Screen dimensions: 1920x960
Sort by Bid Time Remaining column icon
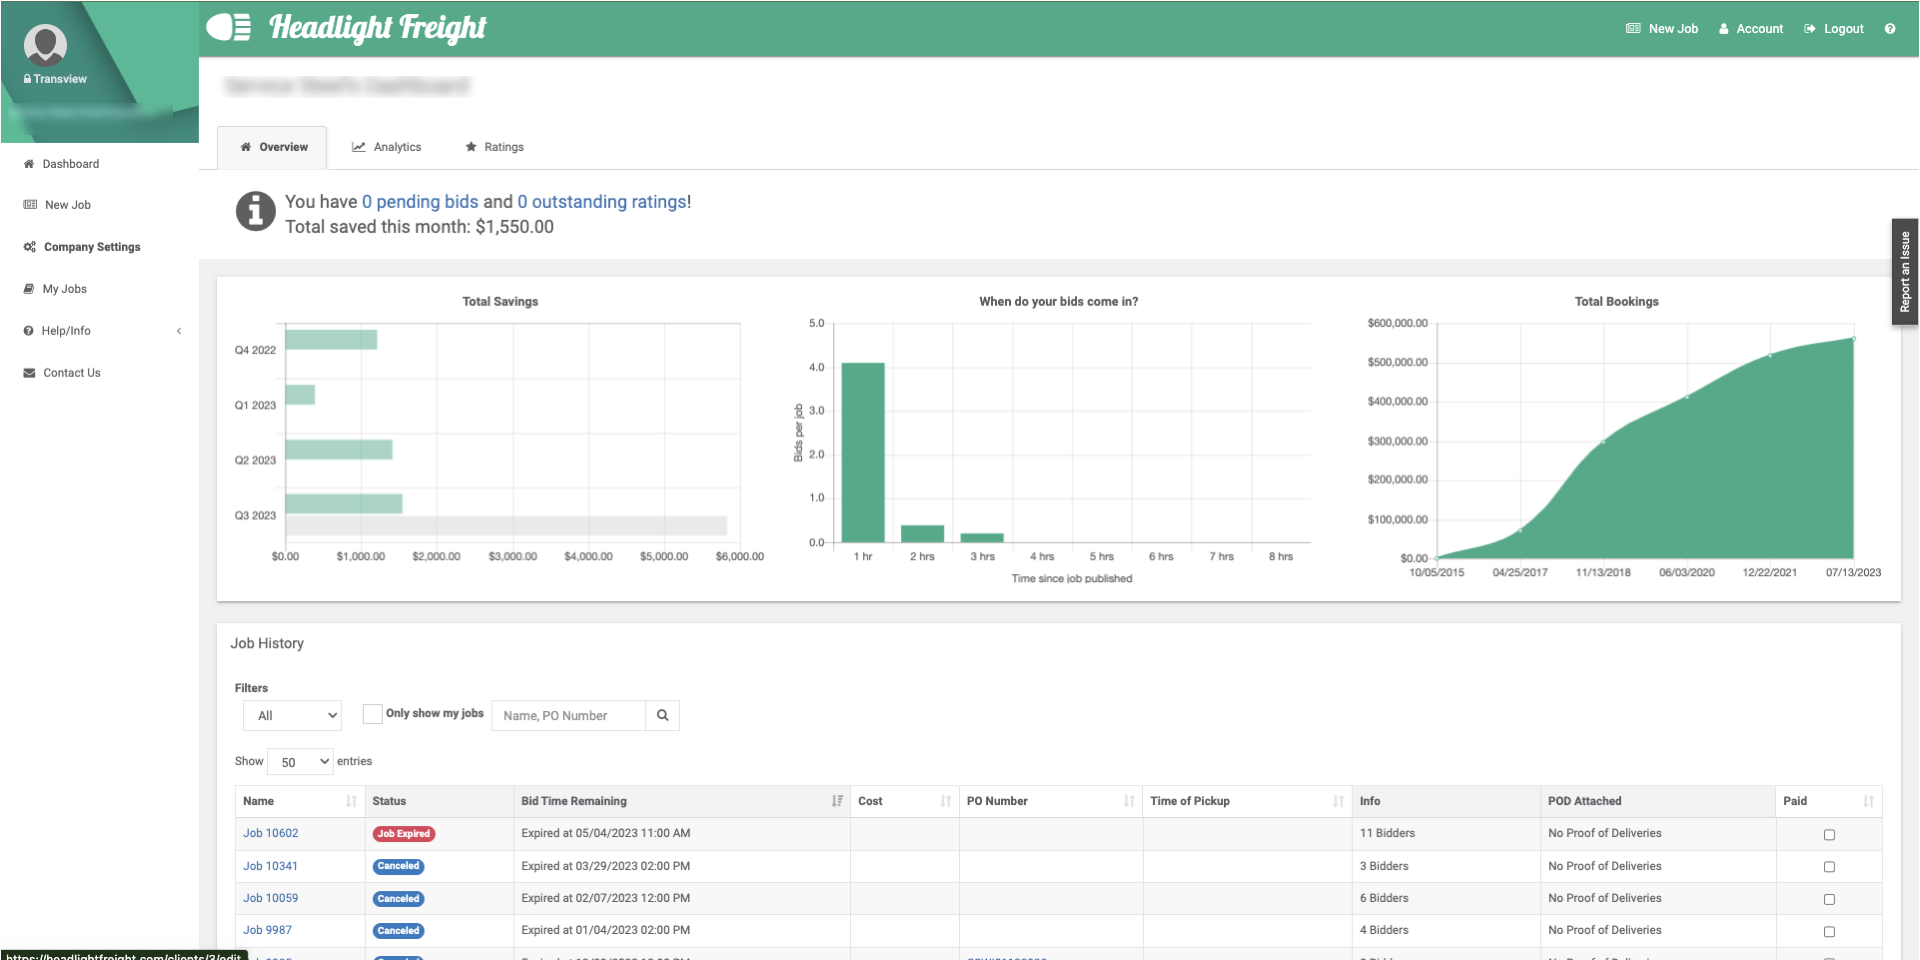coord(837,801)
